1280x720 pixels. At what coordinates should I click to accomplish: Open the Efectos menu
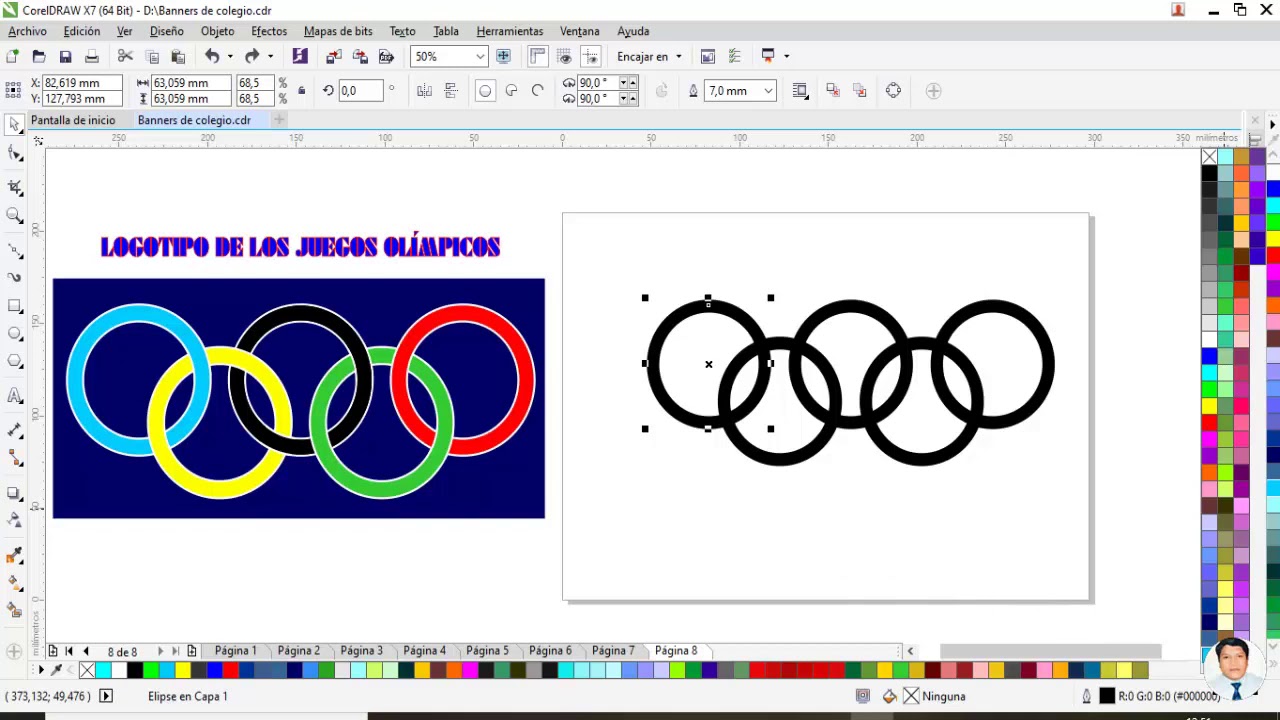269,31
